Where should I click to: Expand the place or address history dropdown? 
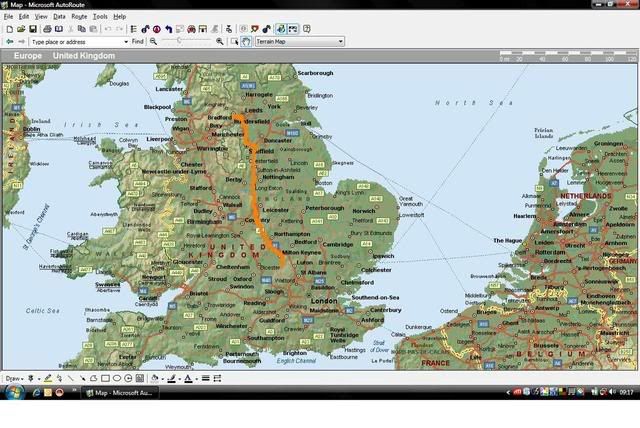[126, 42]
